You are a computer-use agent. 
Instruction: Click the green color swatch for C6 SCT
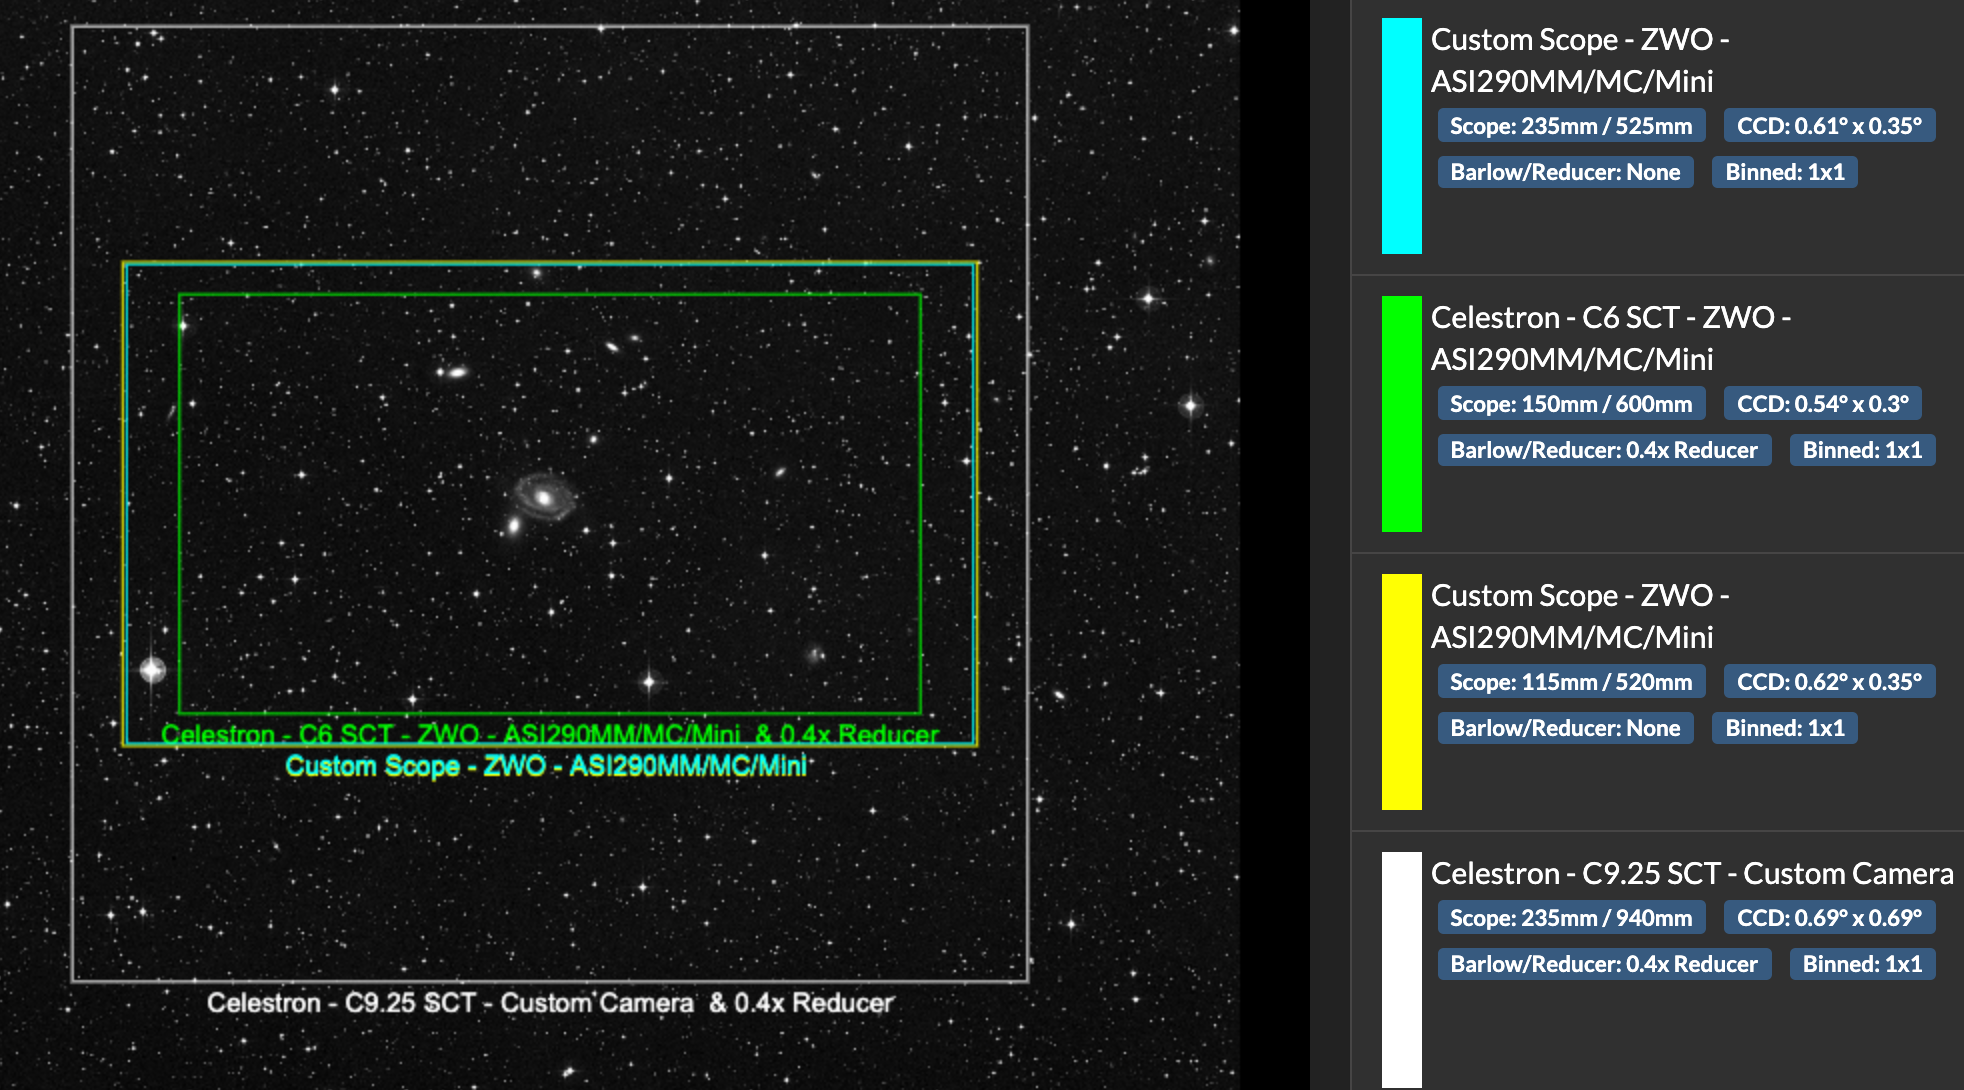1401,414
